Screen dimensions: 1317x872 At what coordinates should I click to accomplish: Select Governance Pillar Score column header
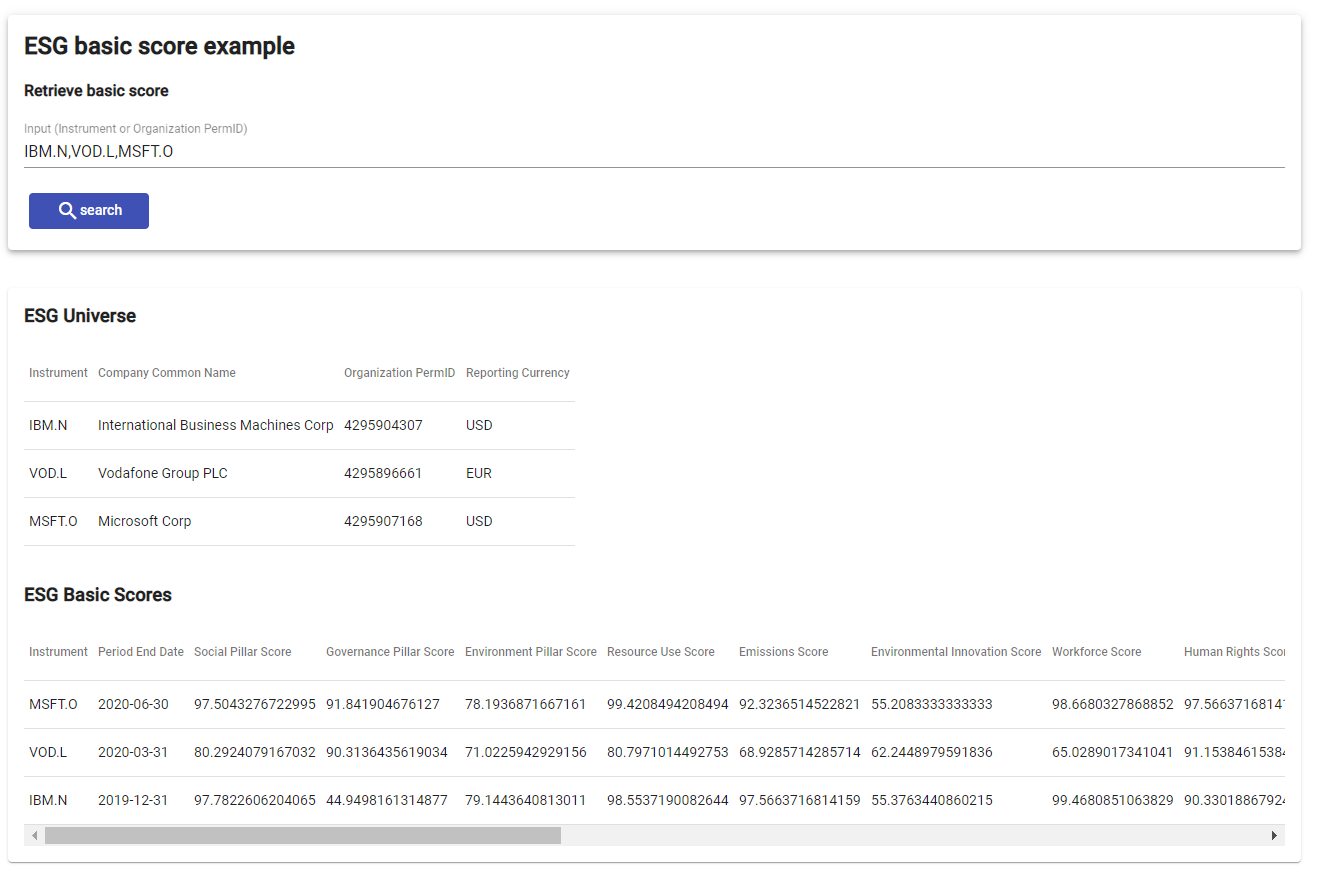pyautogui.click(x=390, y=652)
